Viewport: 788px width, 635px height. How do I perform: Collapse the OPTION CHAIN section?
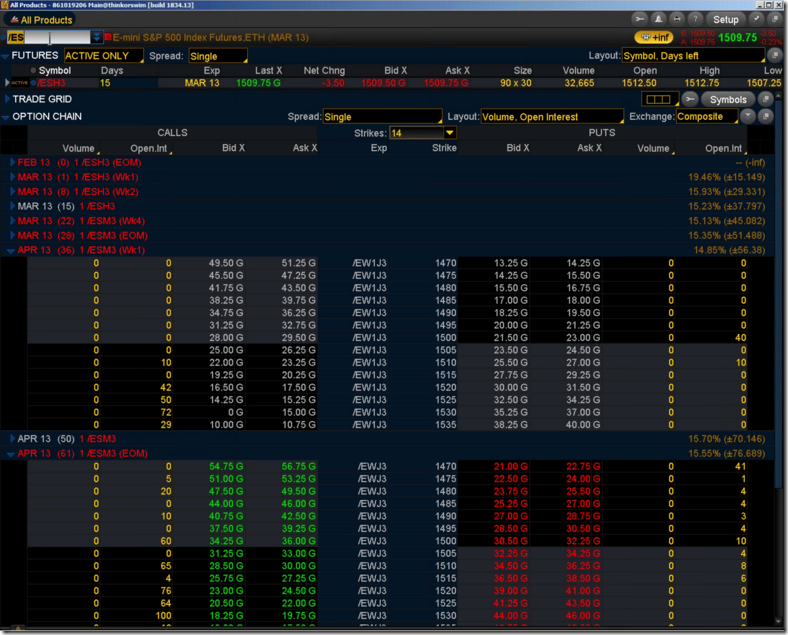pyautogui.click(x=5, y=117)
